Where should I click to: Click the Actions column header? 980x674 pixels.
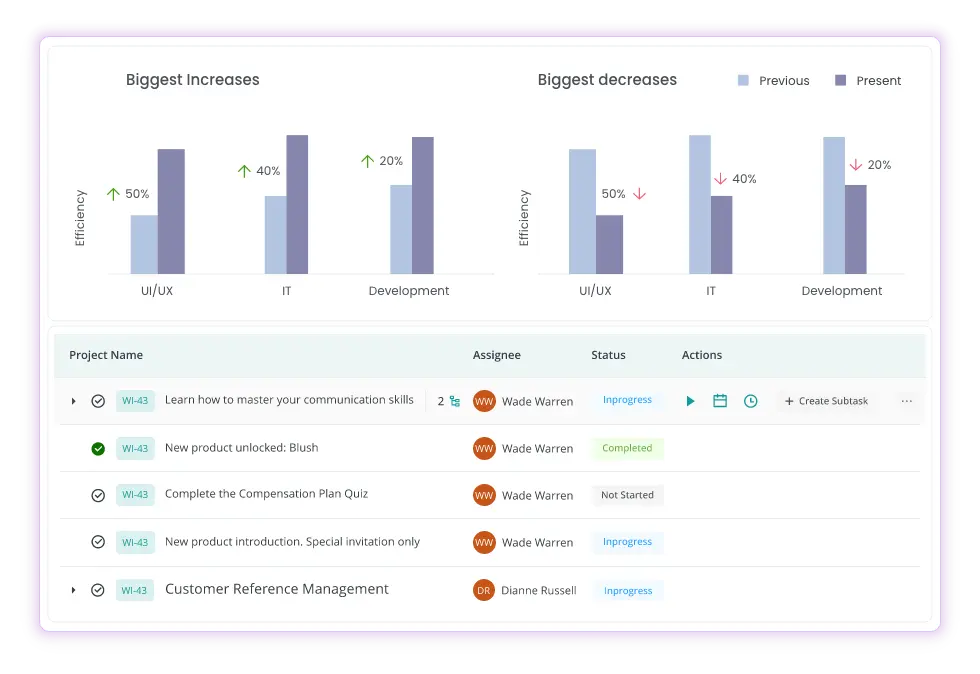pyautogui.click(x=702, y=355)
